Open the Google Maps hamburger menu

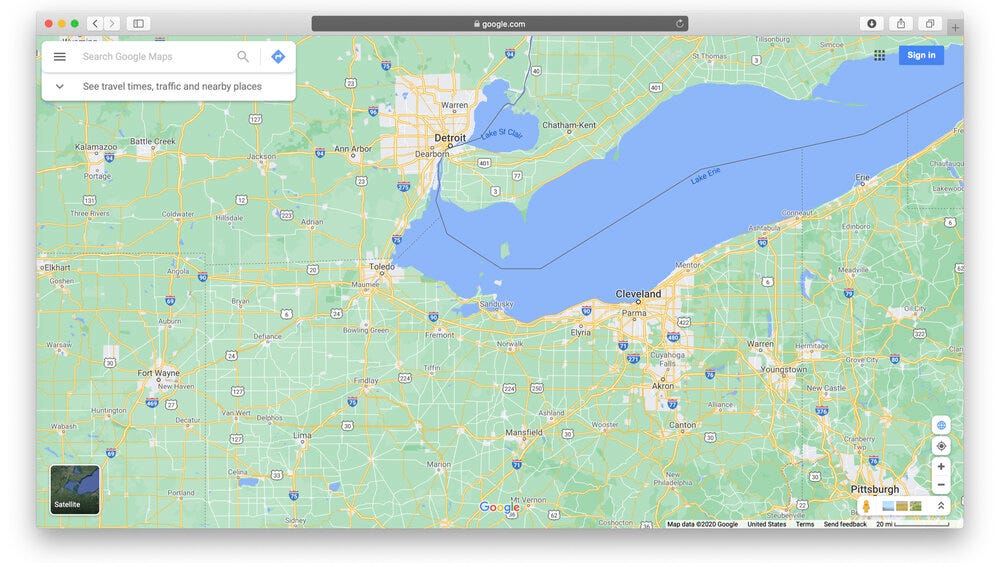(59, 57)
